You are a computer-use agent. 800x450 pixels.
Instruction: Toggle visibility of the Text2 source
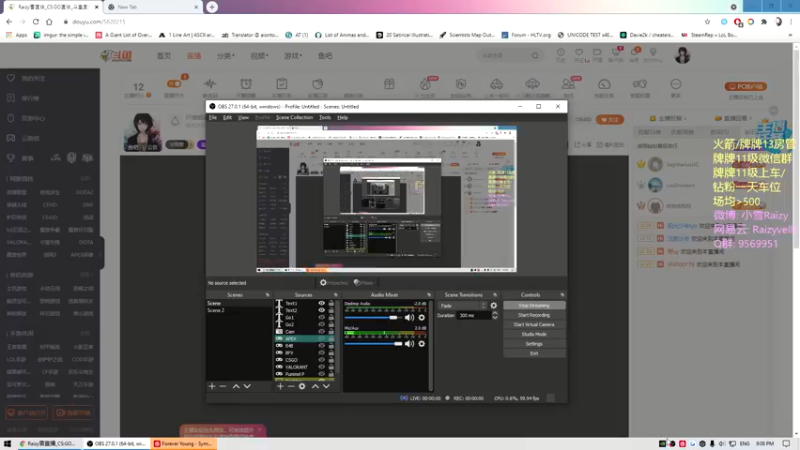point(321,310)
